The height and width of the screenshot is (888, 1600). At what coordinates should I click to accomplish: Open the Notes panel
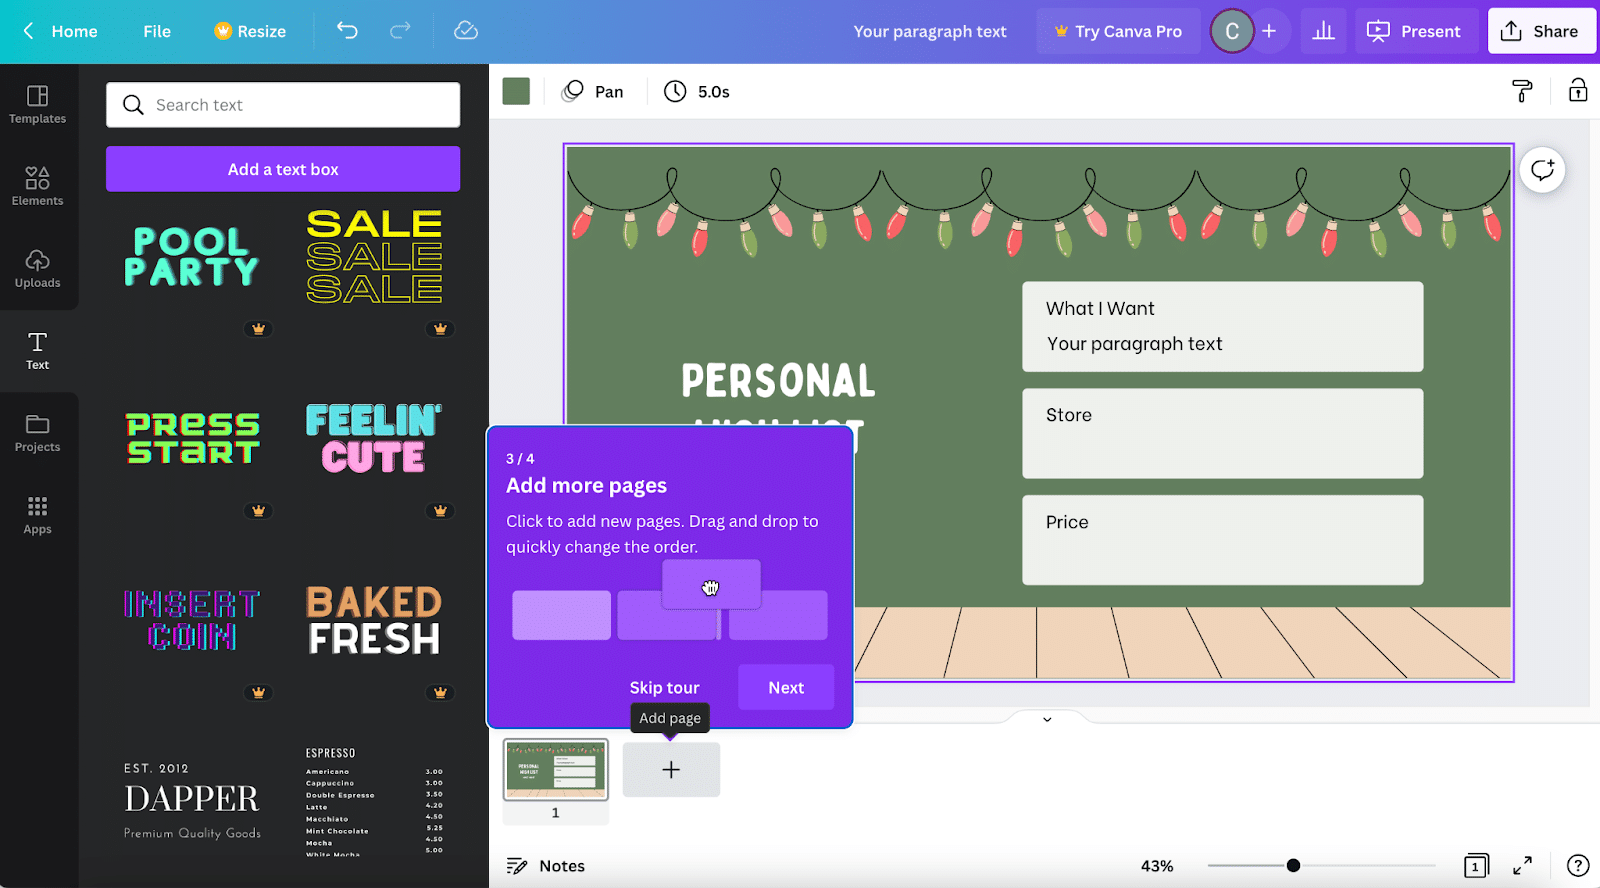(546, 866)
